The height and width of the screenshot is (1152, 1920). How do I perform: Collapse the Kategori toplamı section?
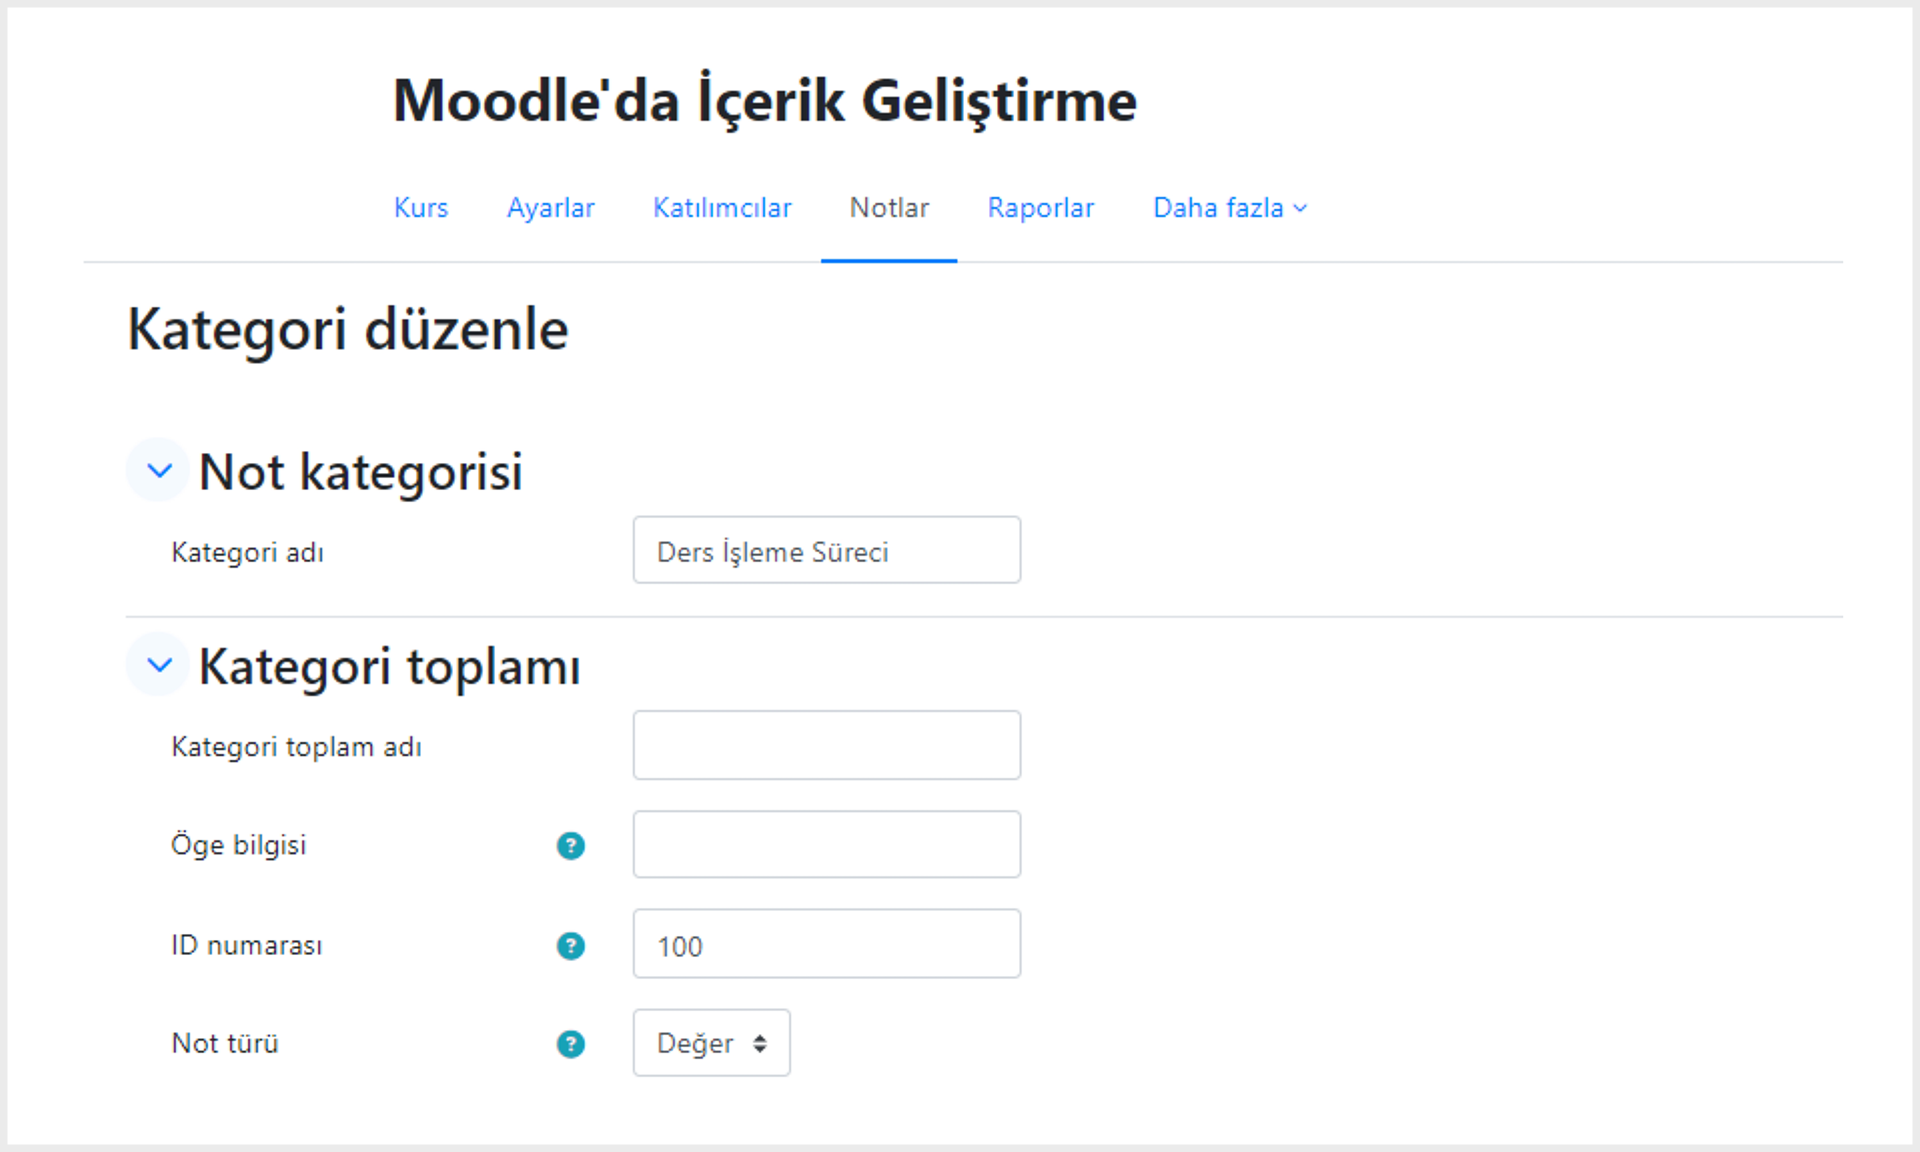tap(159, 664)
